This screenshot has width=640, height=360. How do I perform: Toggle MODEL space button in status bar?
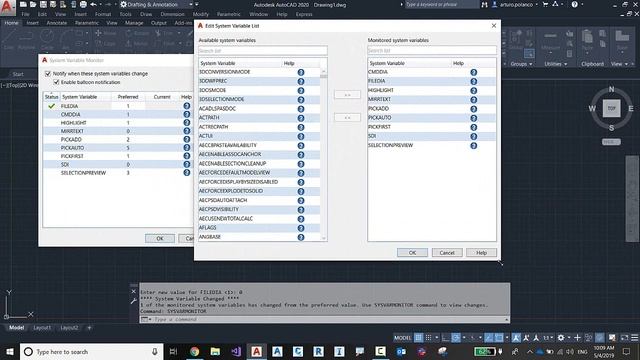[402, 338]
